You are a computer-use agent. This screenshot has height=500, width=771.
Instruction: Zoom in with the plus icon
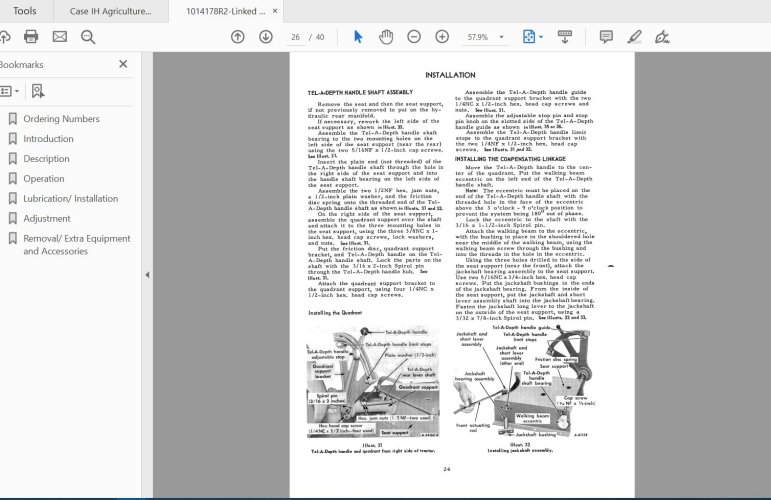(442, 37)
